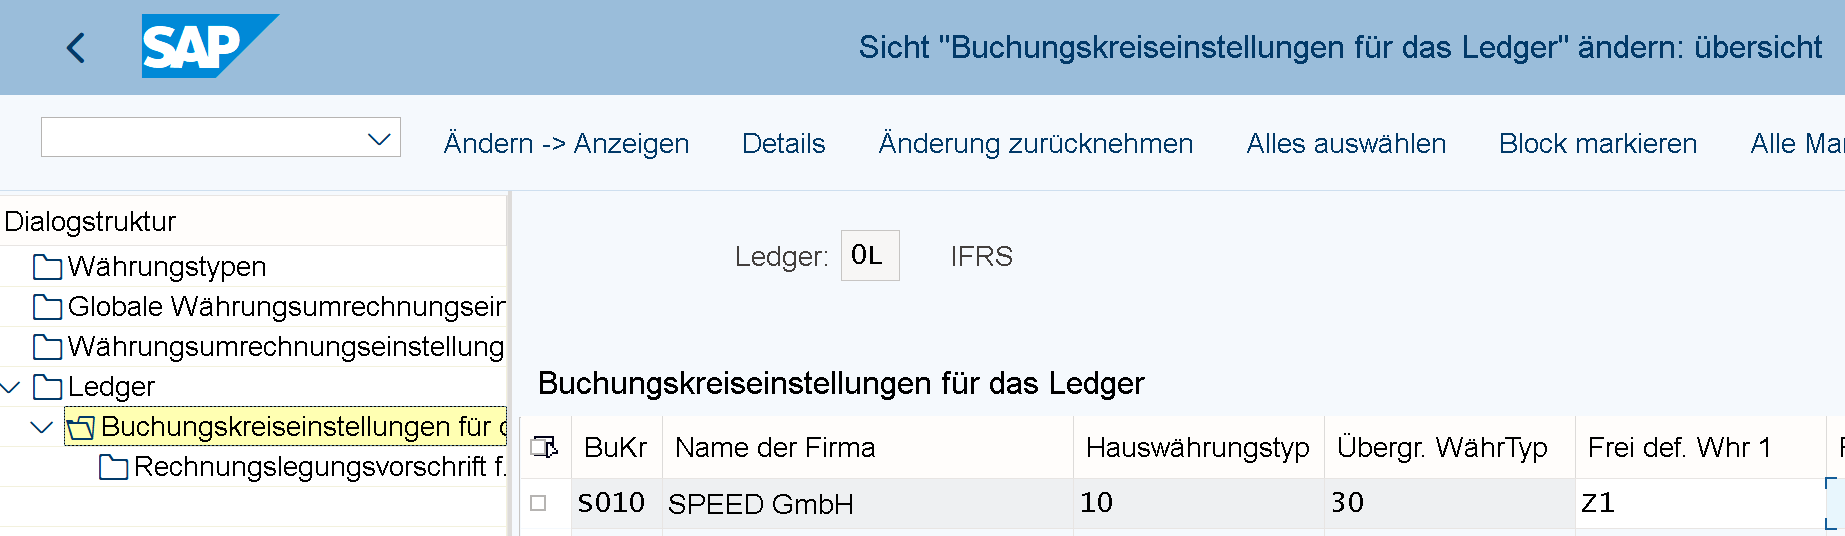
Task: Click the Frei def. Whr 1 cell Z1
Action: coord(1700,503)
